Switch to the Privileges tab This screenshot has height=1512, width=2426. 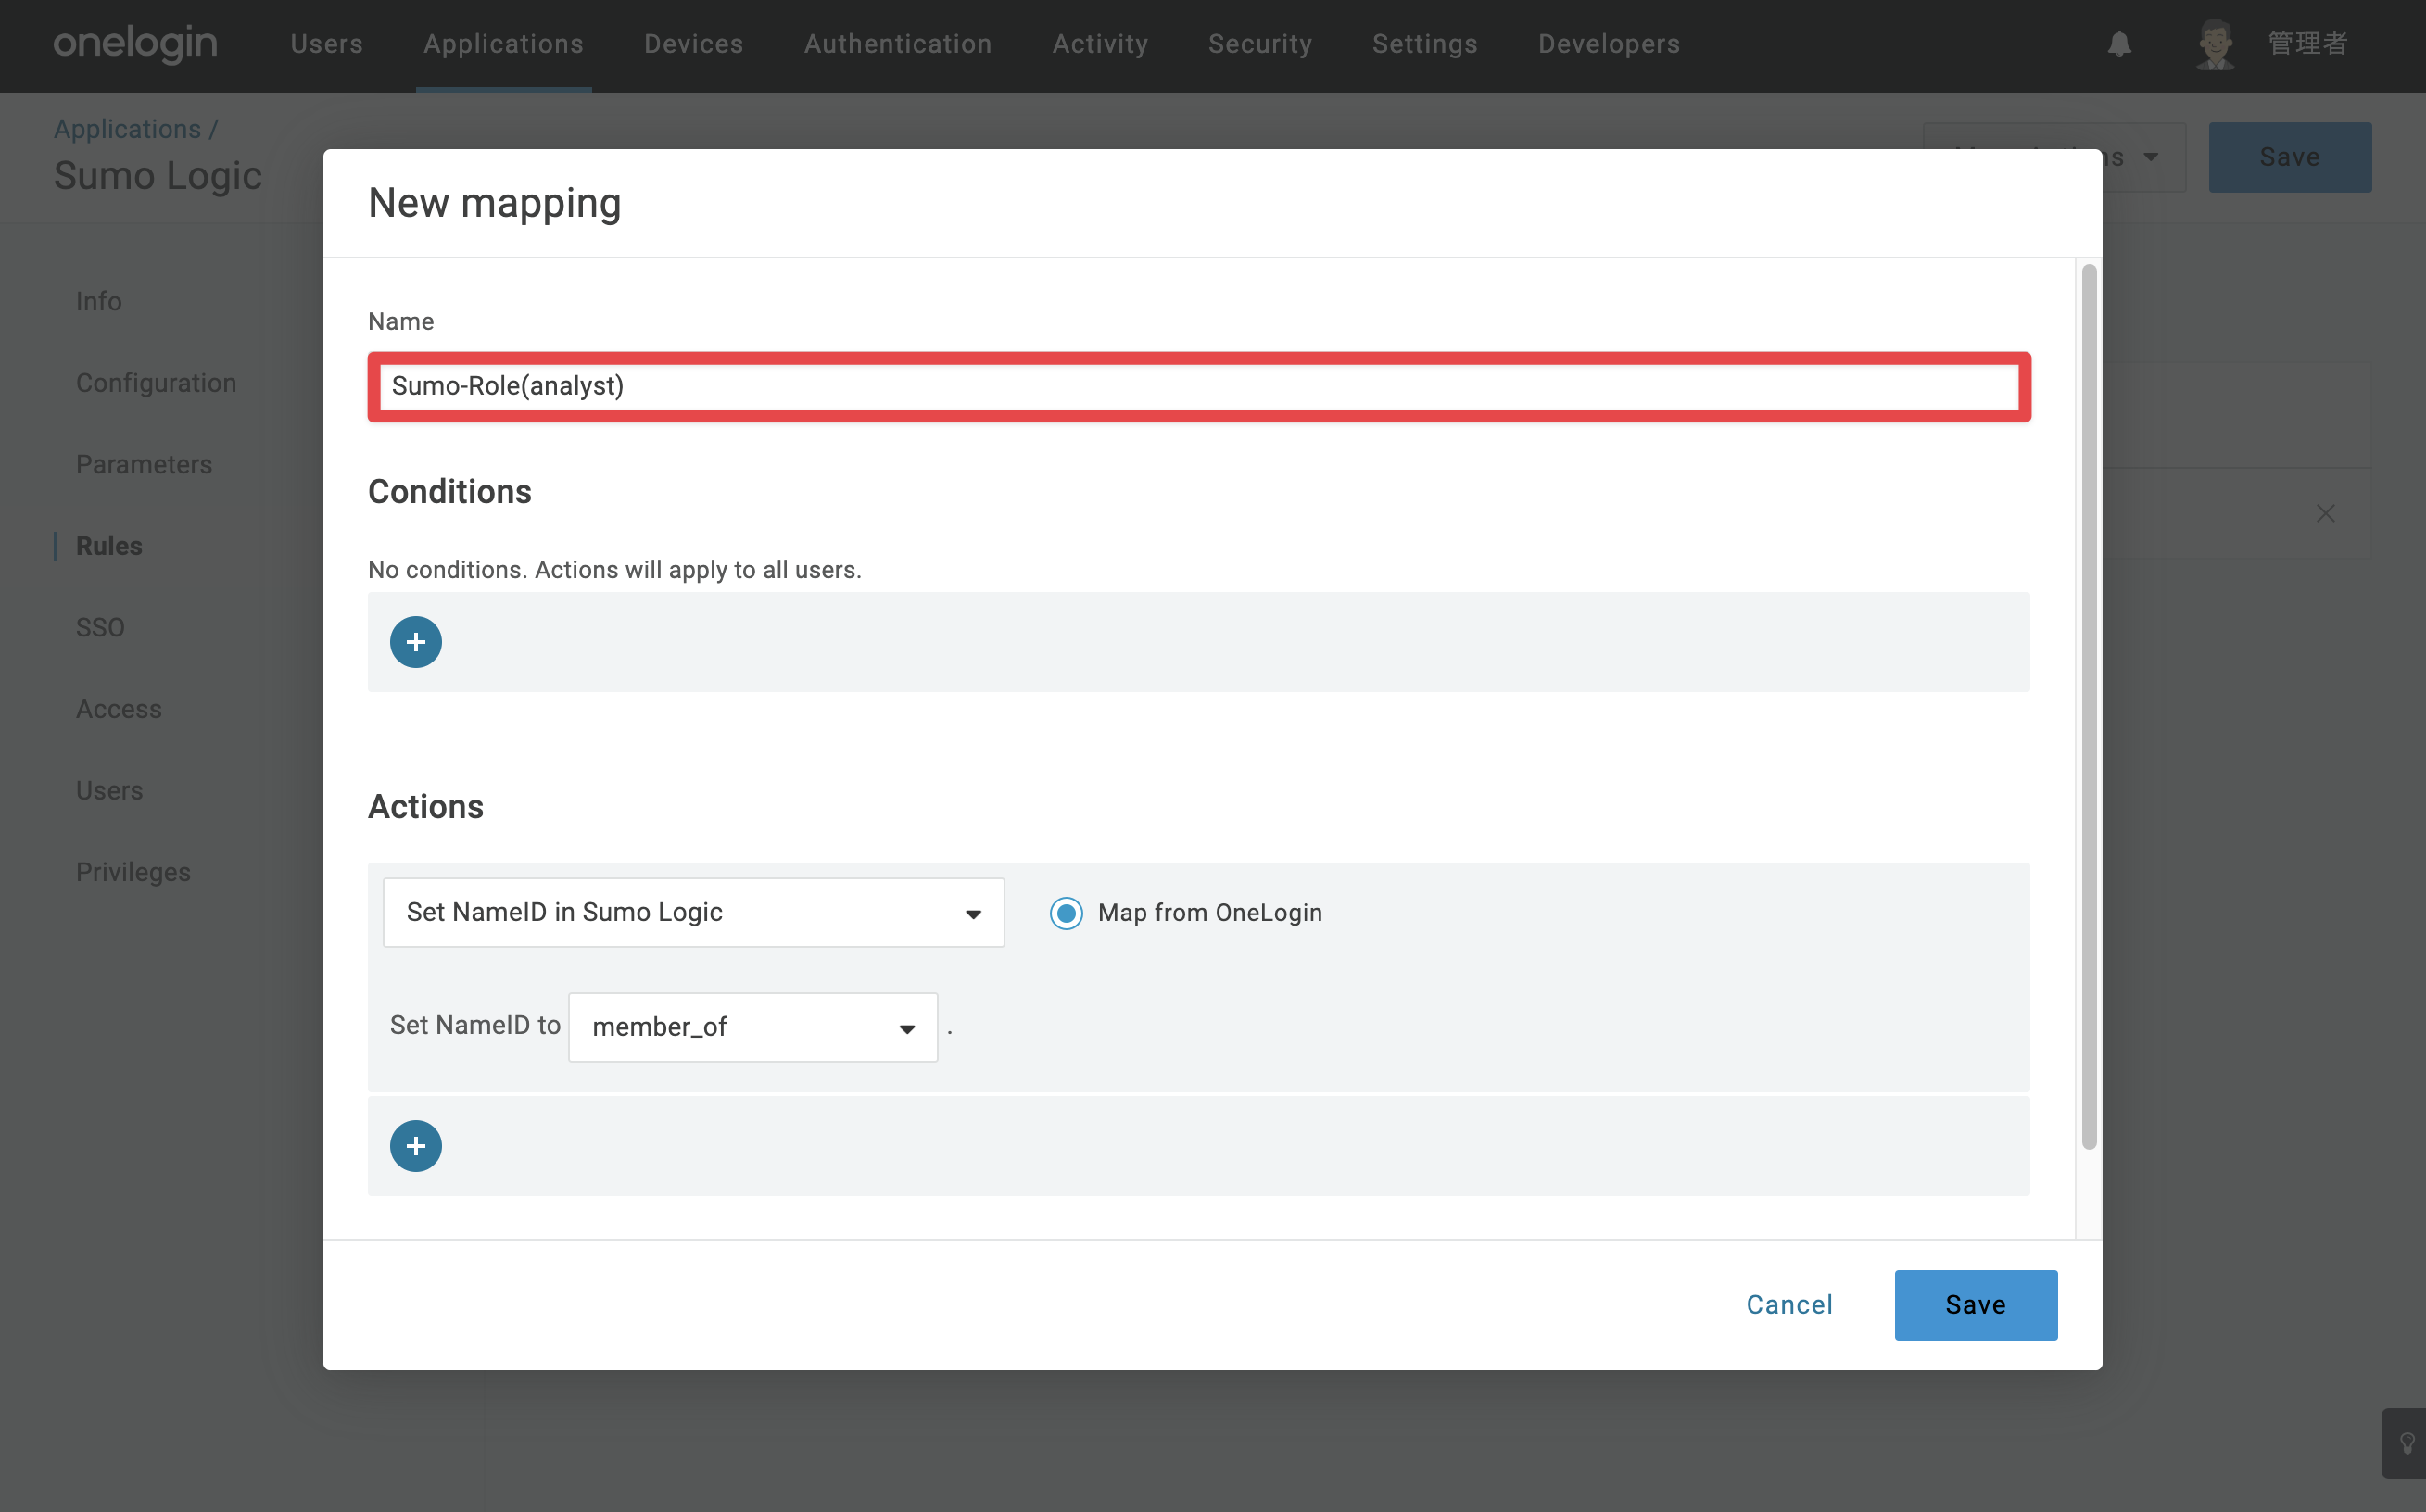coord(133,872)
